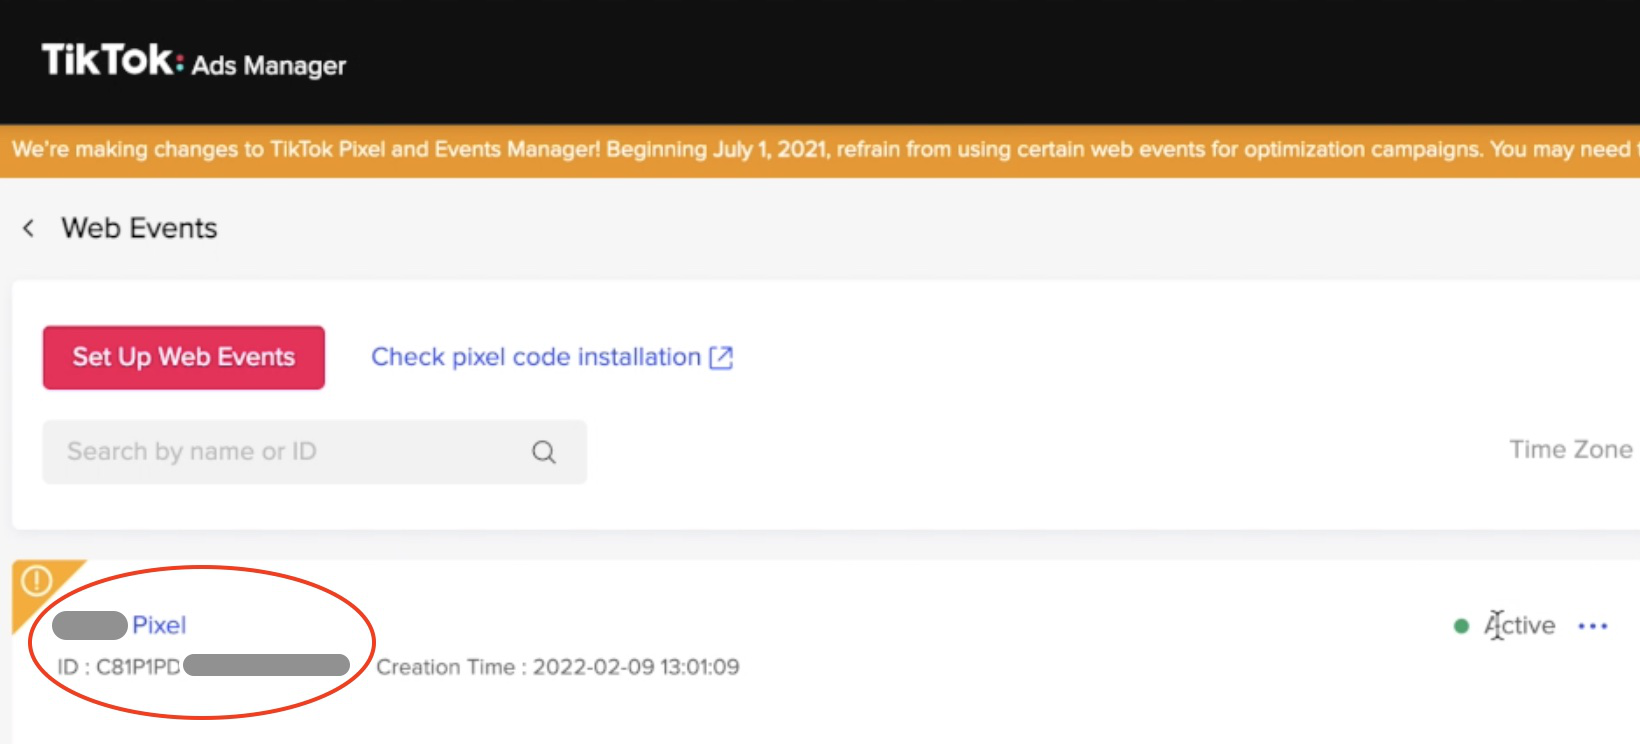This screenshot has height=744, width=1640.
Task: Click the Time Zone label
Action: pos(1571,450)
